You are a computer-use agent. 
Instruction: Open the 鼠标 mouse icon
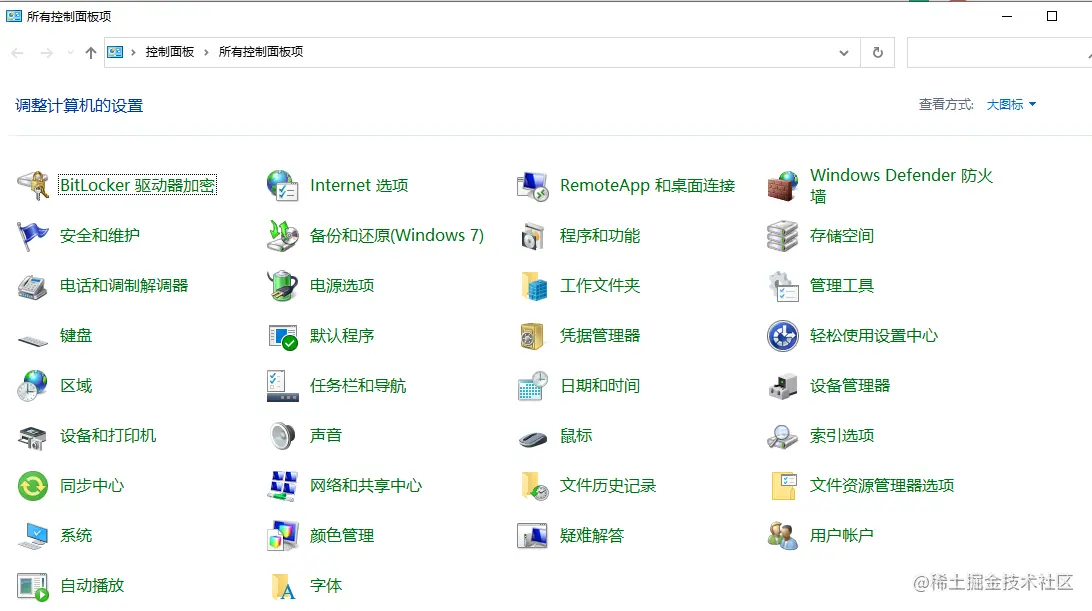(533, 438)
